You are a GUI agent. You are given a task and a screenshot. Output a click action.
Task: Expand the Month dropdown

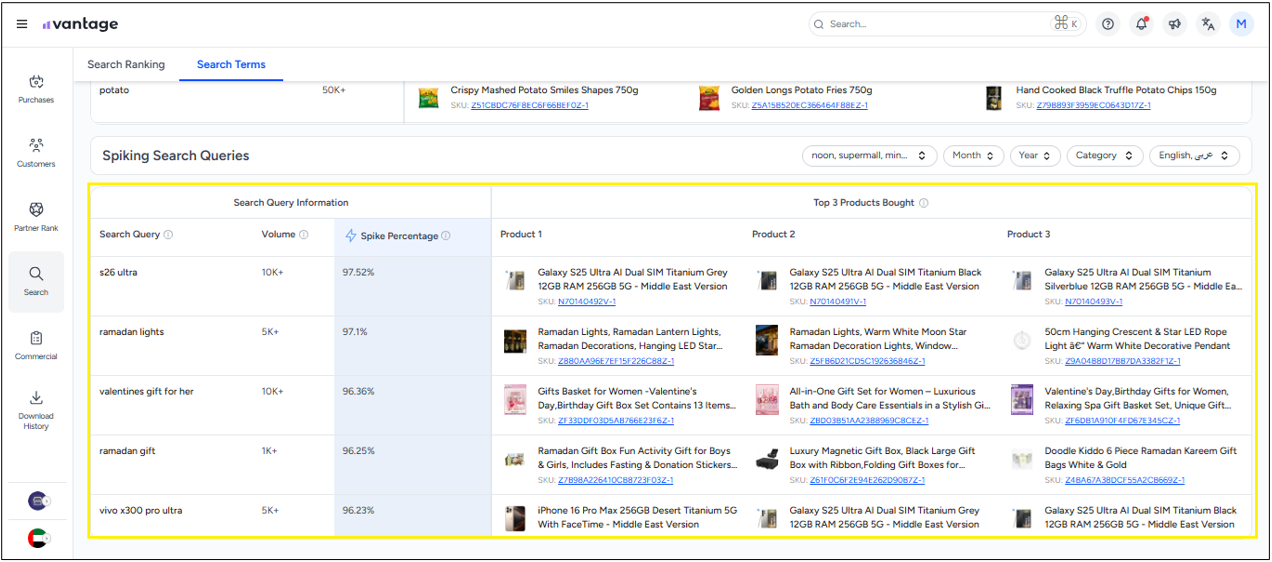coord(973,156)
